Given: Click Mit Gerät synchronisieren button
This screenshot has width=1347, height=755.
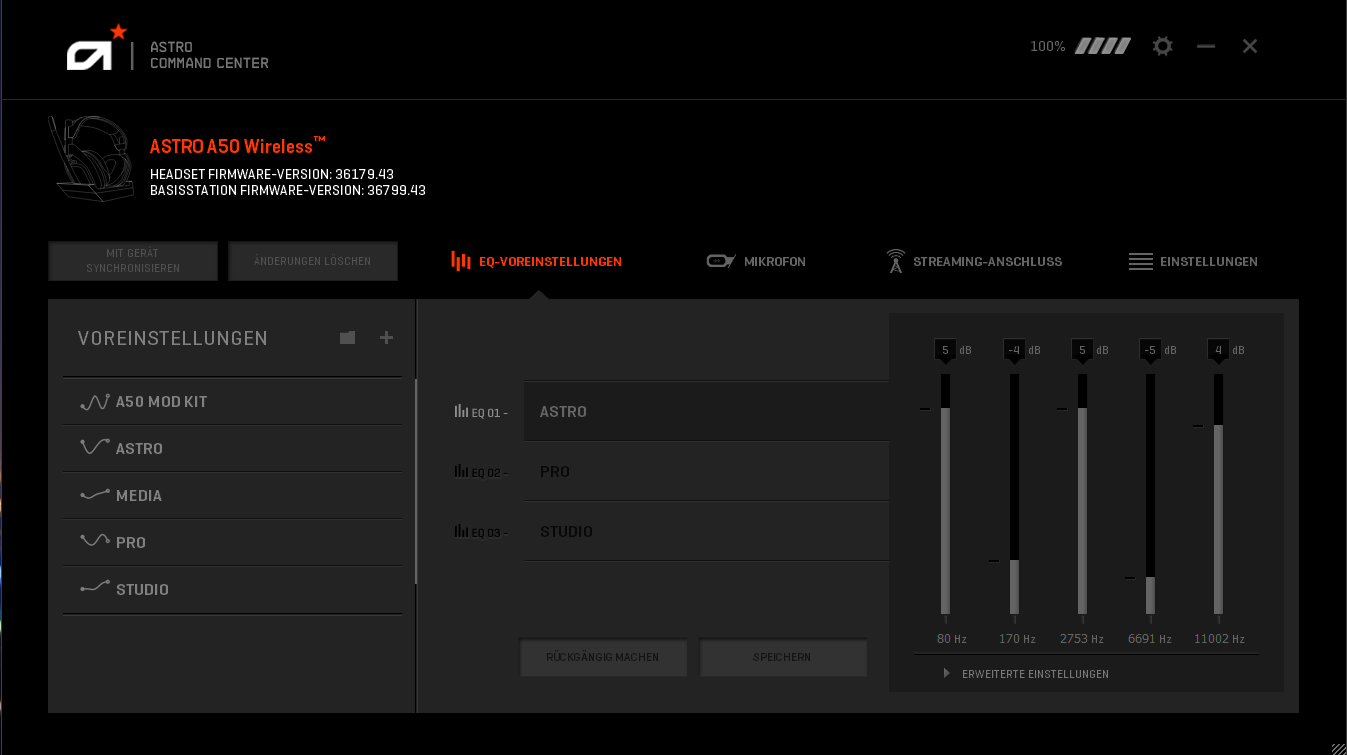Looking at the screenshot, I should tap(133, 261).
